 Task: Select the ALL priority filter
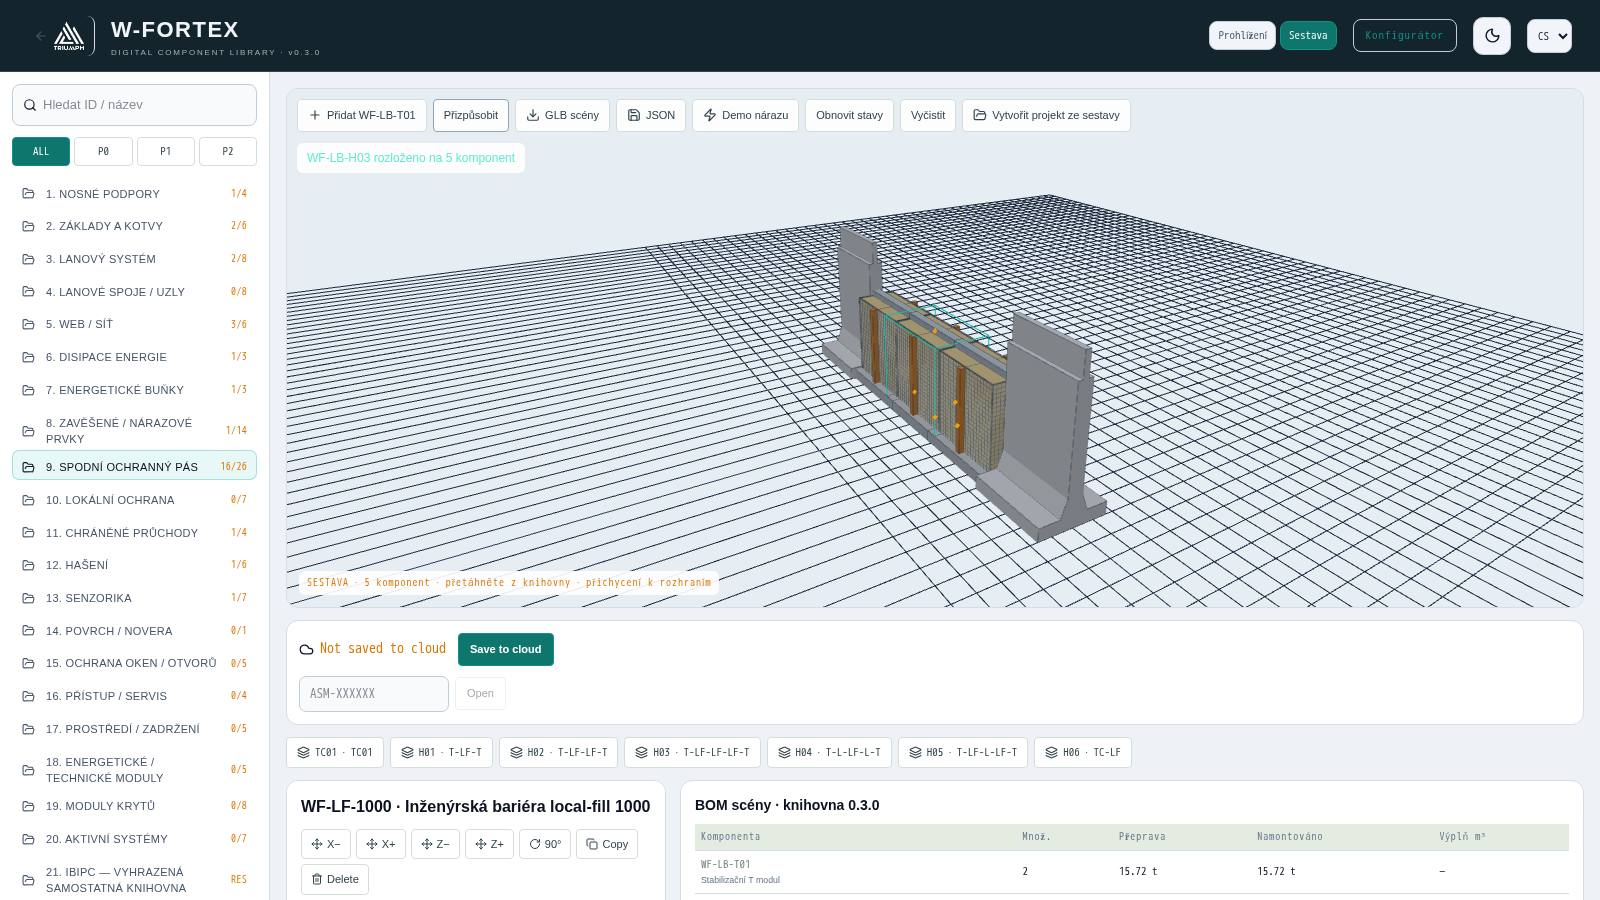coord(41,151)
